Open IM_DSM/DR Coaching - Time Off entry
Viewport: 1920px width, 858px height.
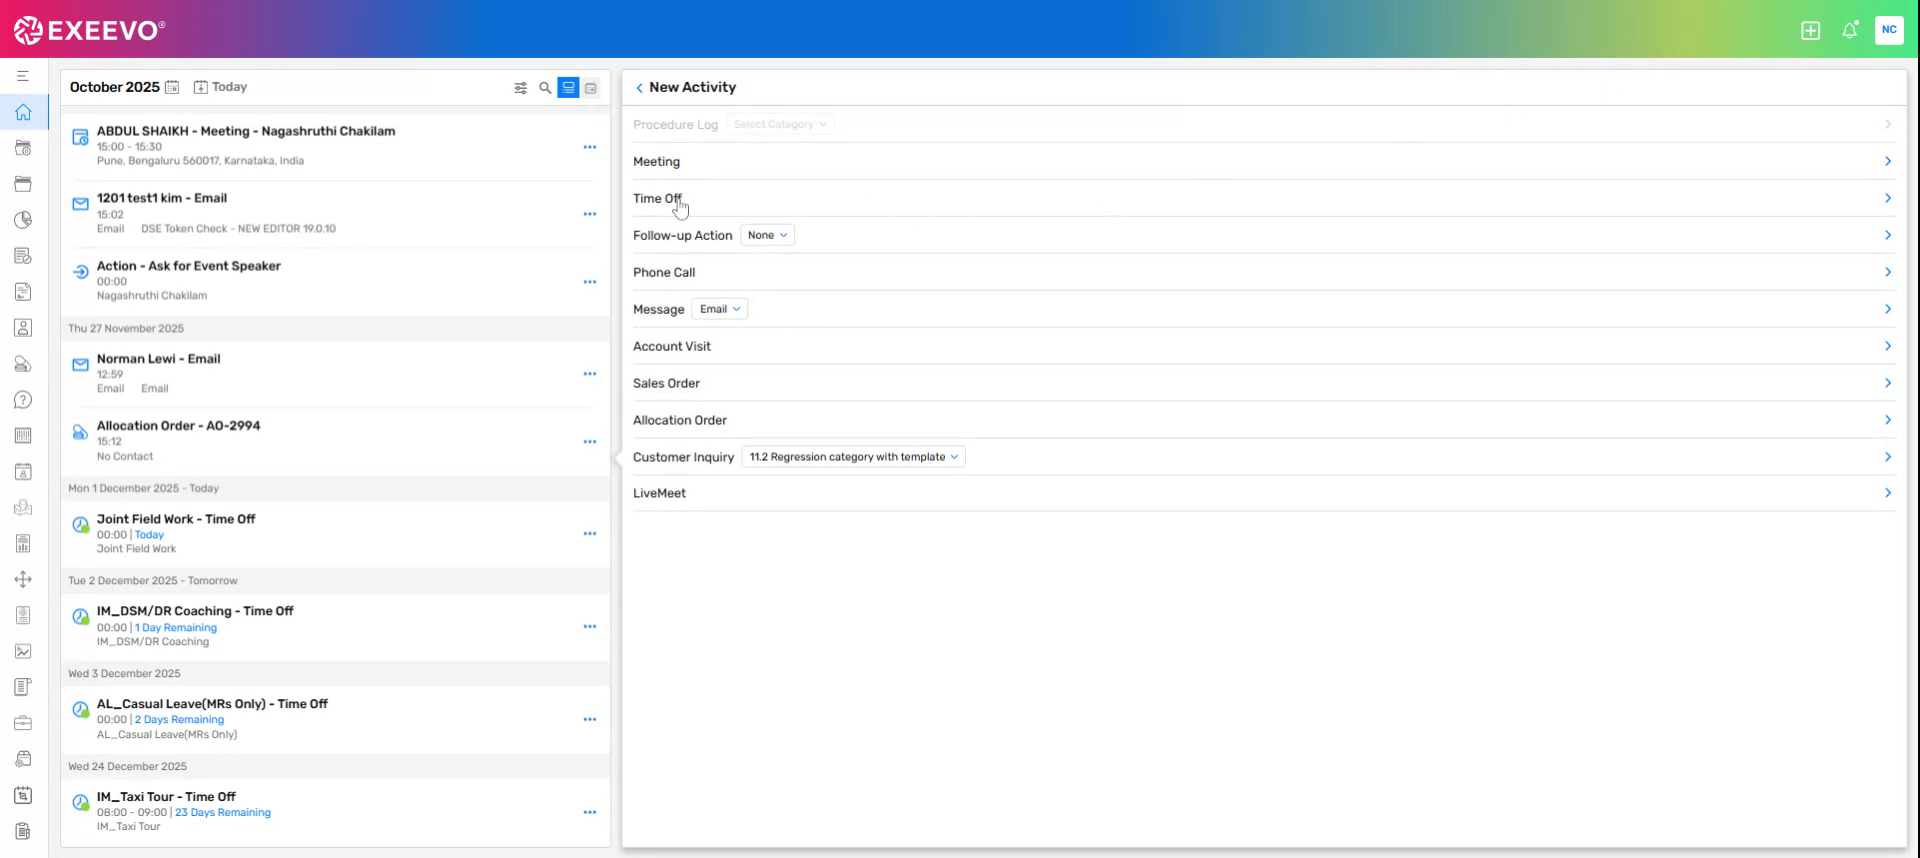tap(195, 611)
